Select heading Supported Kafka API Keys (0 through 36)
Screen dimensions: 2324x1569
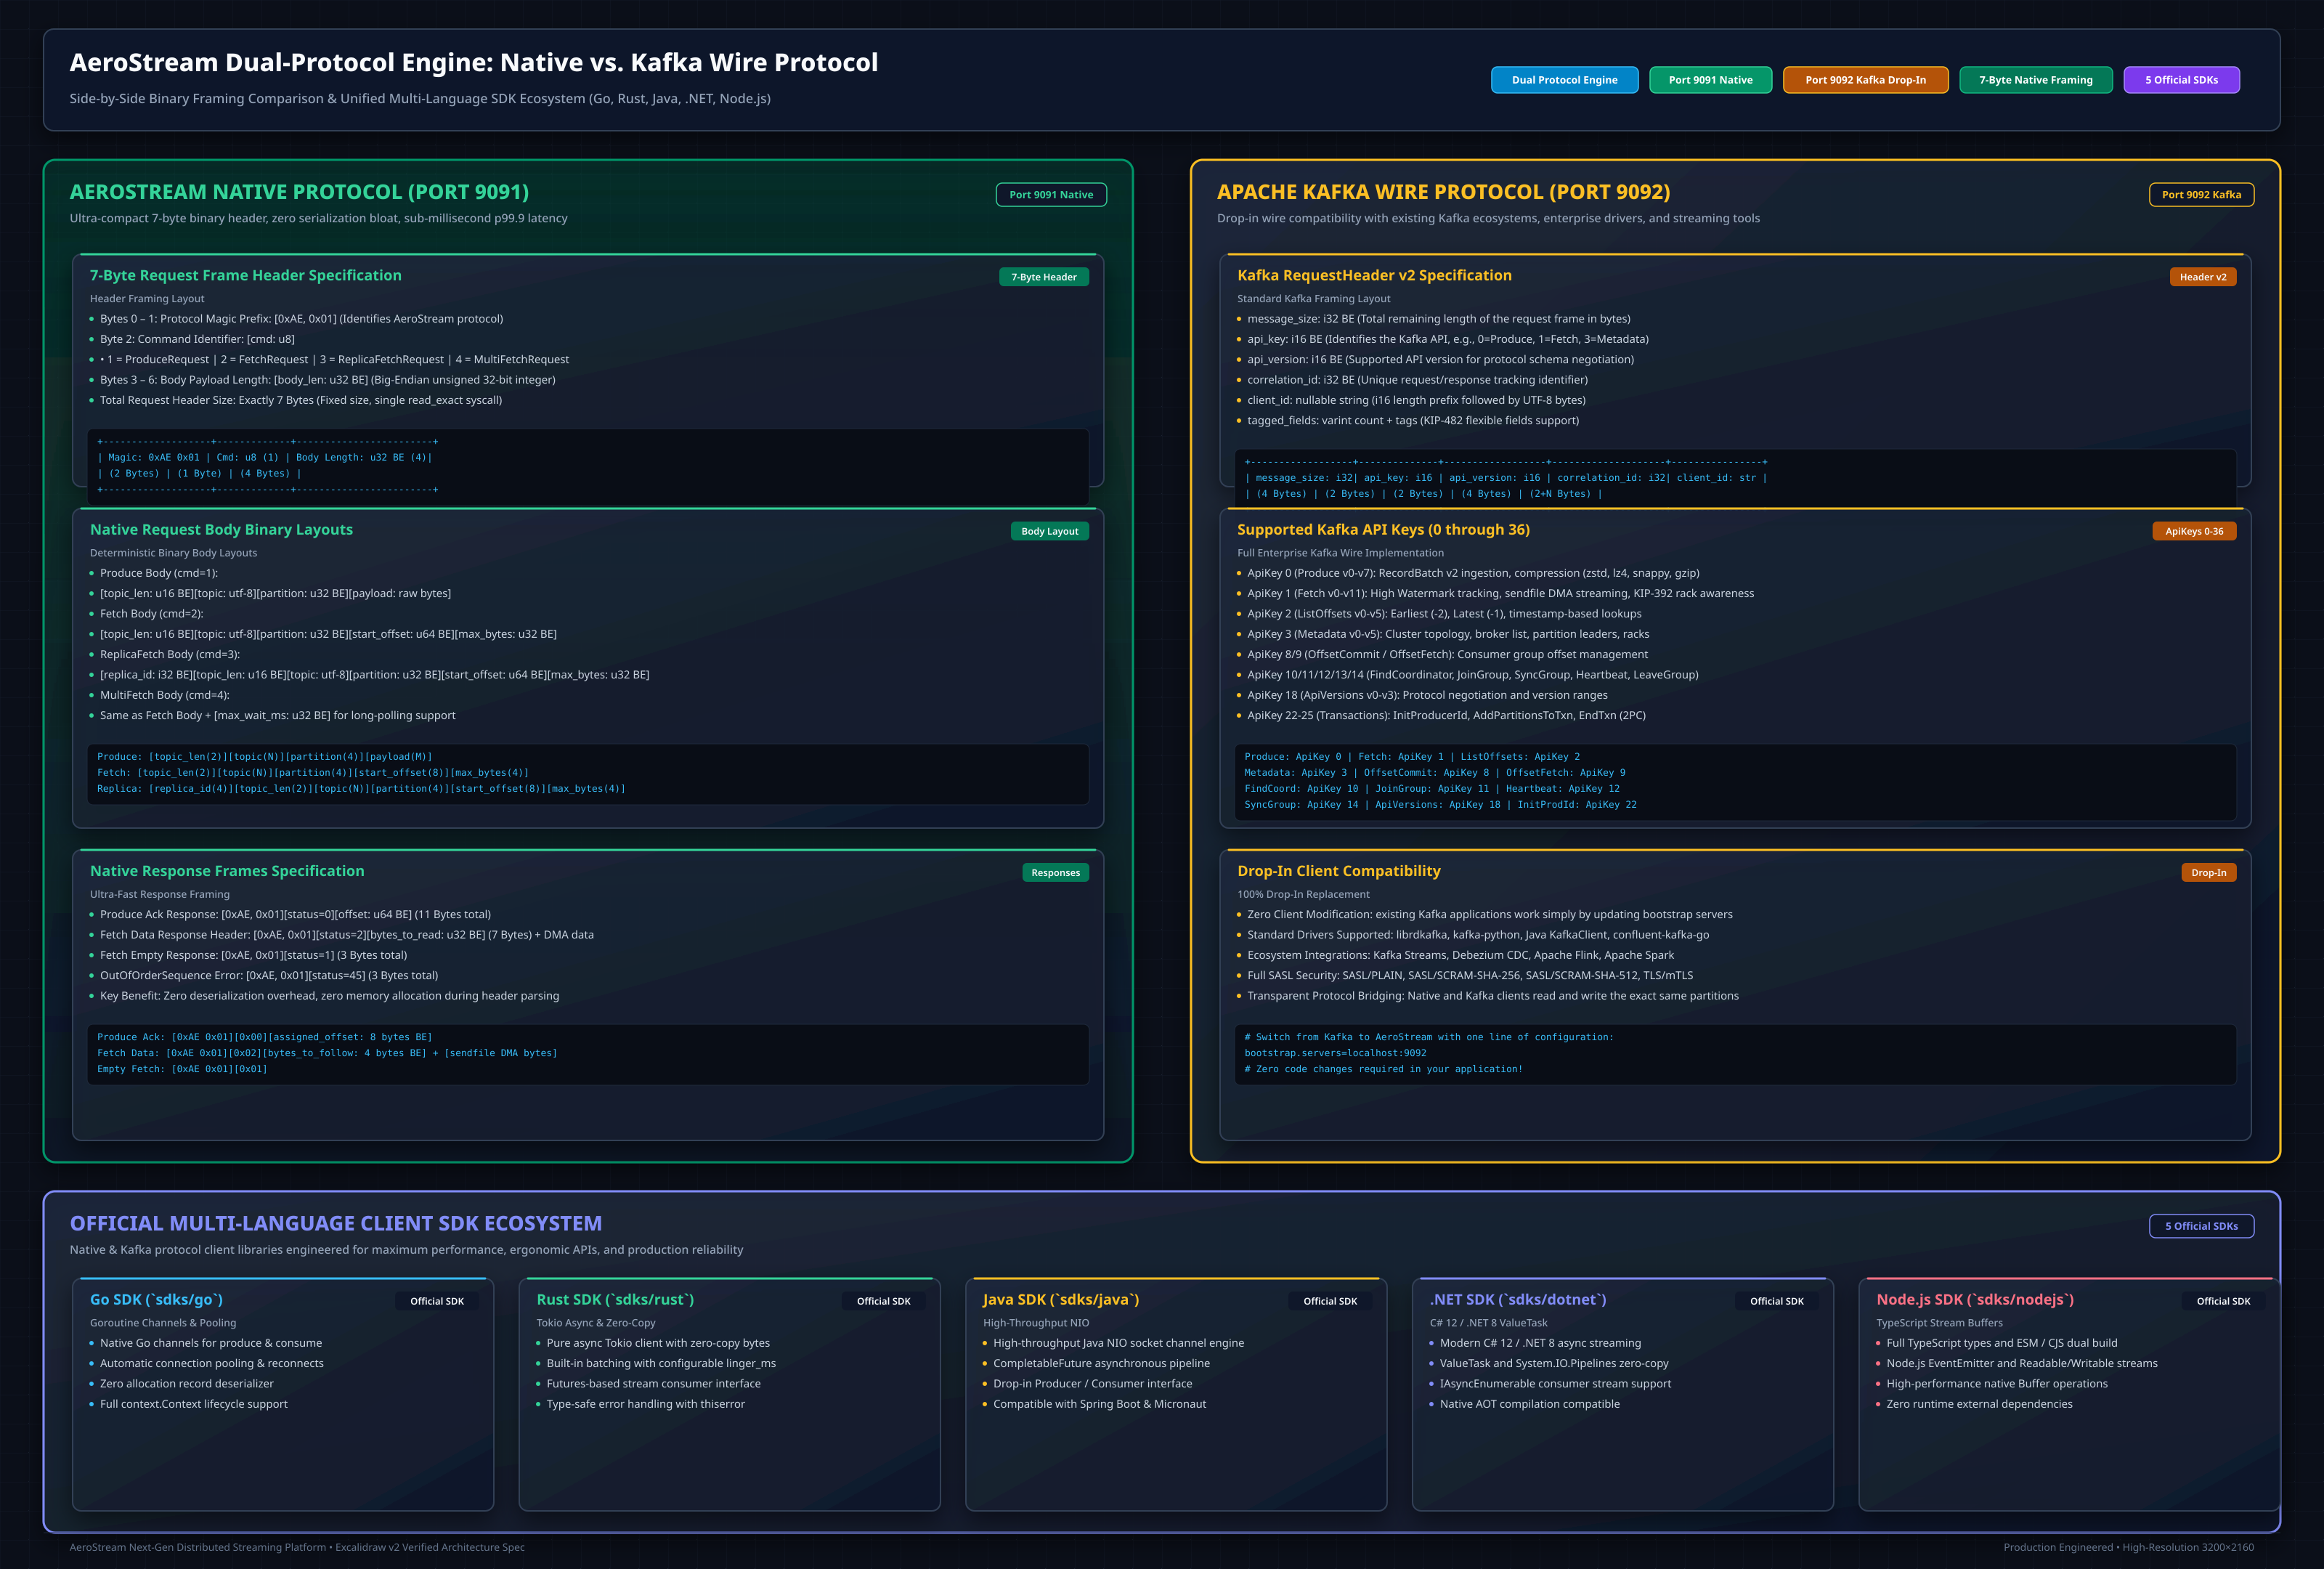click(x=1383, y=530)
